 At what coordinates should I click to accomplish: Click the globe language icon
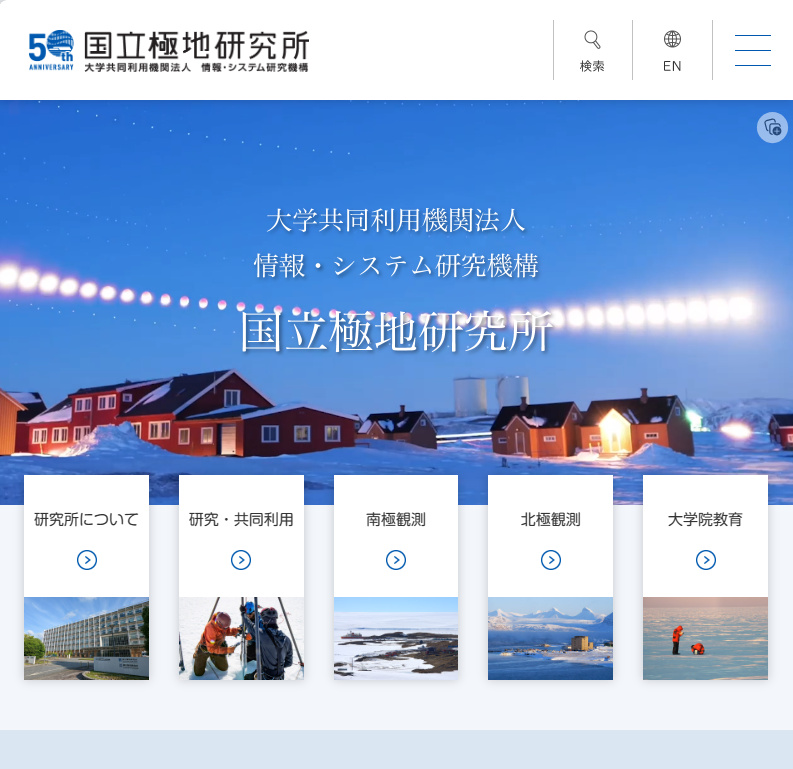pos(672,40)
